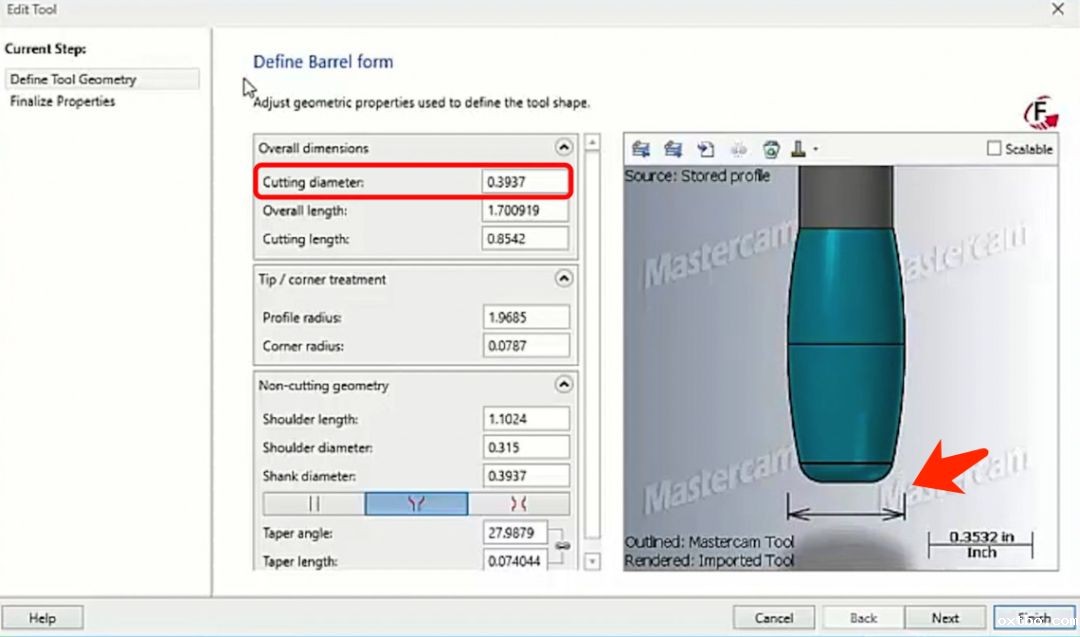The height and width of the screenshot is (637, 1080).
Task: Select the red reverse taper shape button
Action: click(x=518, y=504)
